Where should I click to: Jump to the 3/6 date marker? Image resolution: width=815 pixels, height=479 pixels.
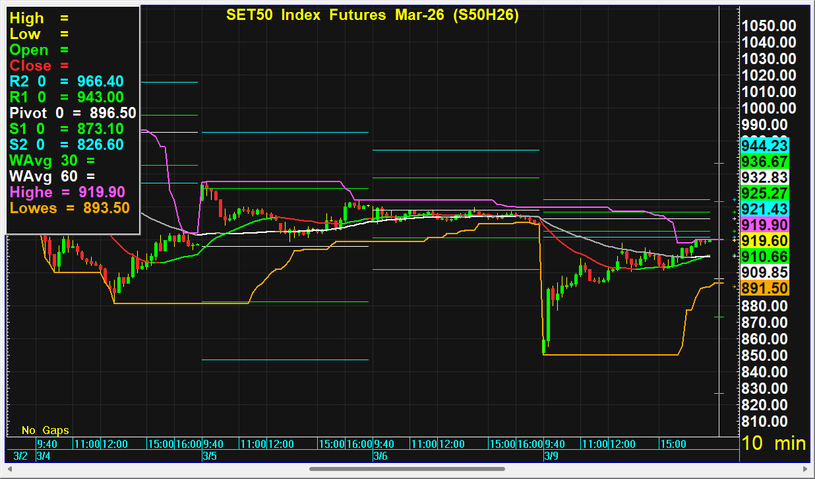pos(379,456)
